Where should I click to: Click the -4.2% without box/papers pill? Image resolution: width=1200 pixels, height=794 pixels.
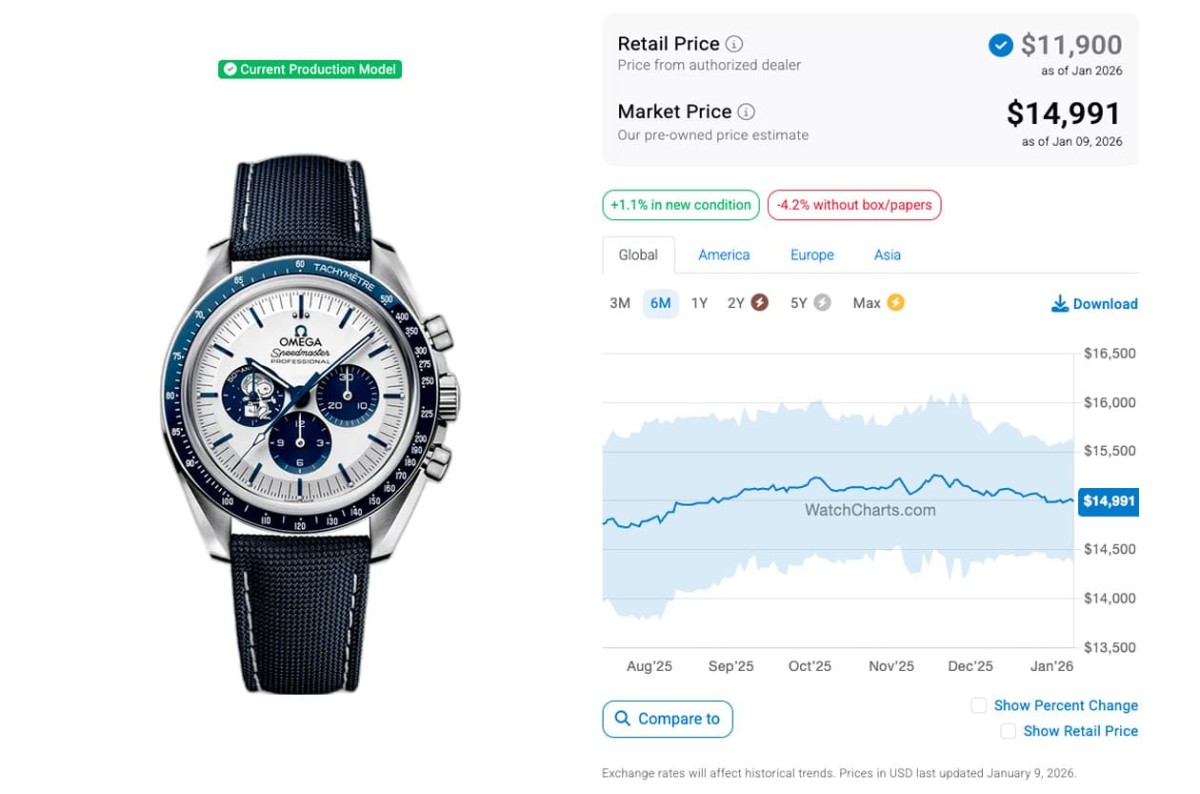854,205
